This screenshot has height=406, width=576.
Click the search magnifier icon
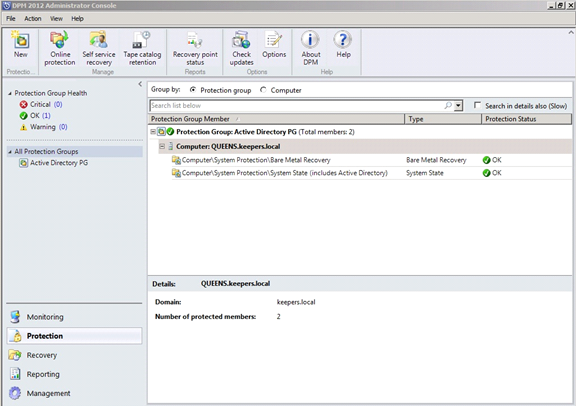pos(448,105)
